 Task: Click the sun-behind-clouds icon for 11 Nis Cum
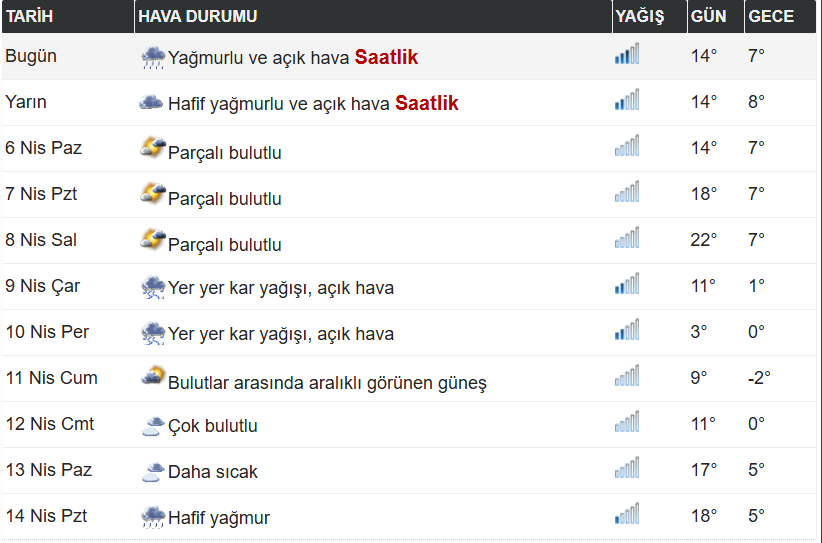(x=153, y=376)
